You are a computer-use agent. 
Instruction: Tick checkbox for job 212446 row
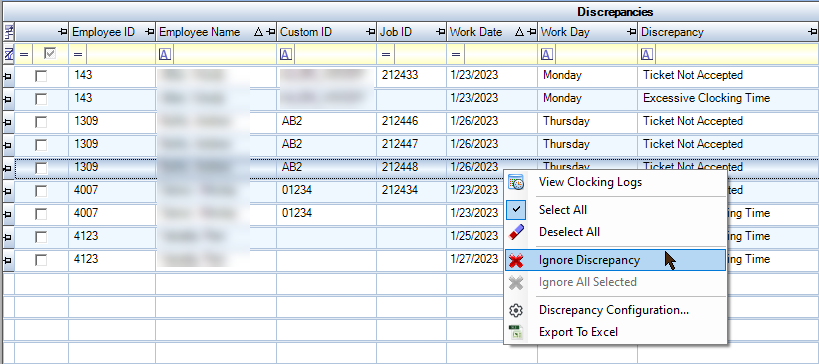41,122
